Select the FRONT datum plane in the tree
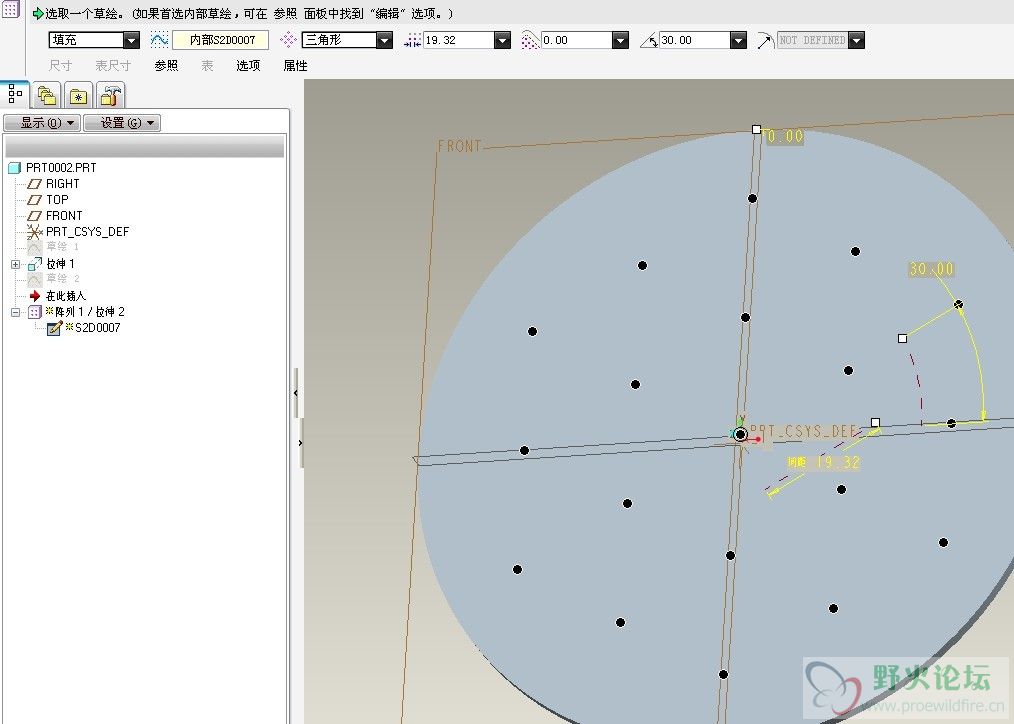The image size is (1014, 724). [64, 216]
